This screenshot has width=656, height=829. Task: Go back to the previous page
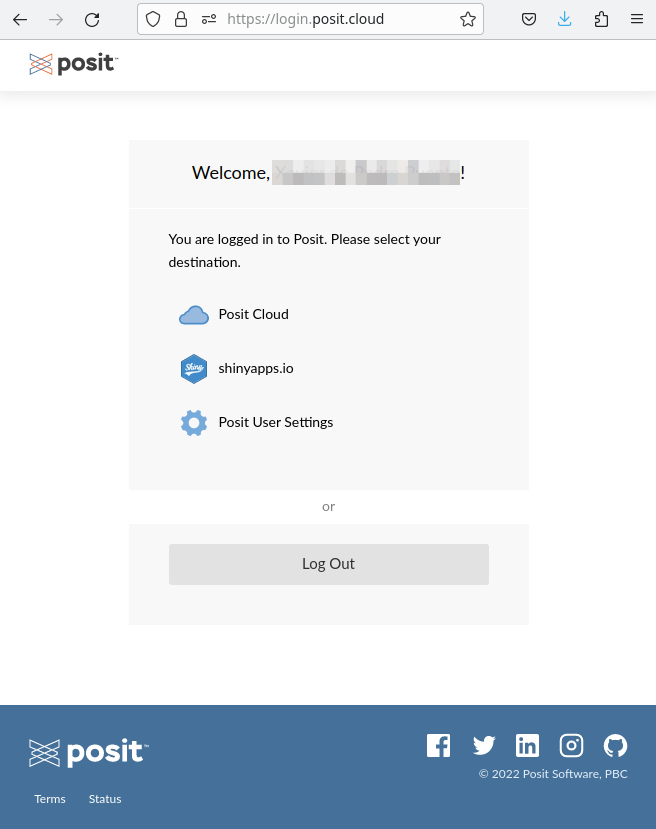pos(20,20)
